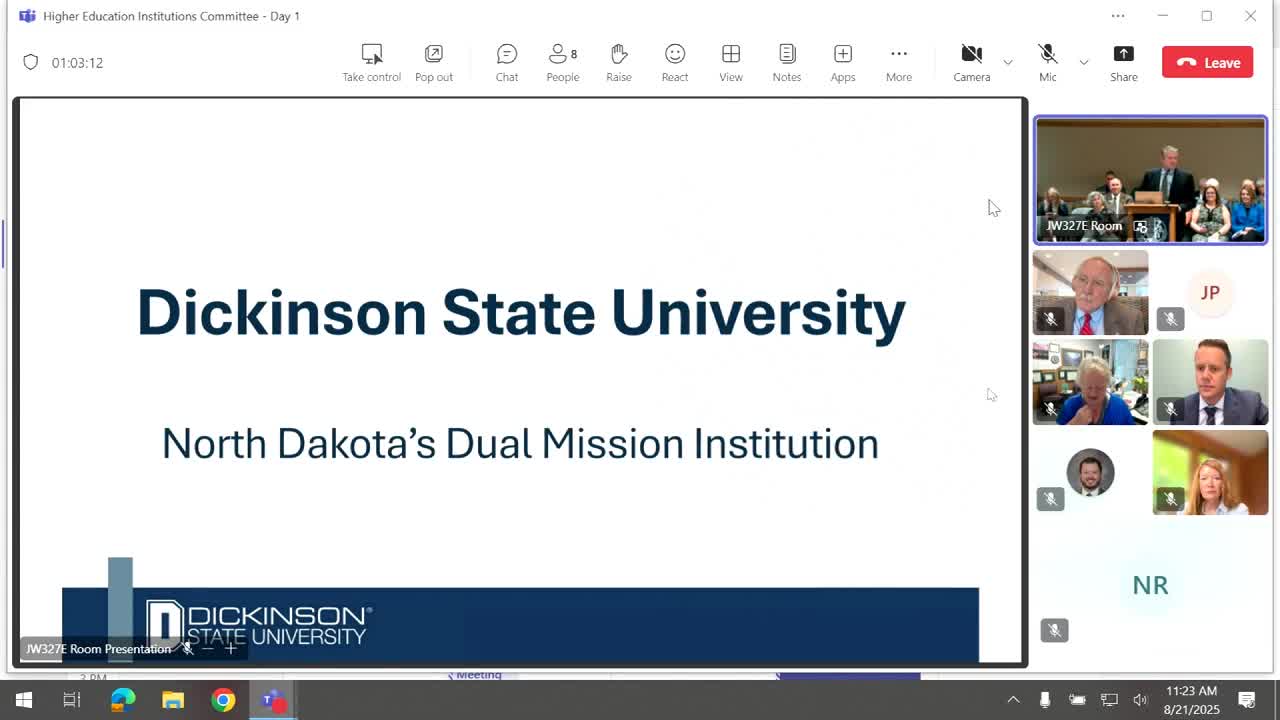
Task: Click the battery status tray icon
Action: point(1077,700)
